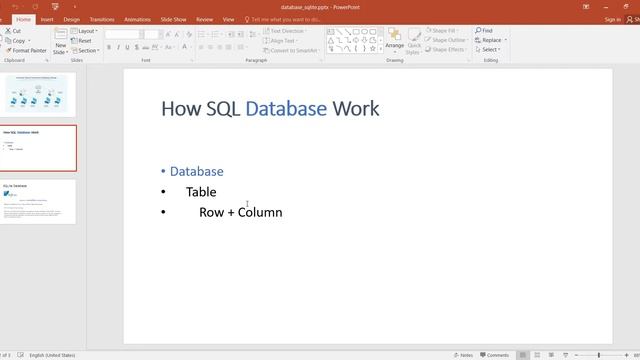Toggle Align Right paragraph alignment
This screenshot has height=360, width=640.
click(220, 47)
